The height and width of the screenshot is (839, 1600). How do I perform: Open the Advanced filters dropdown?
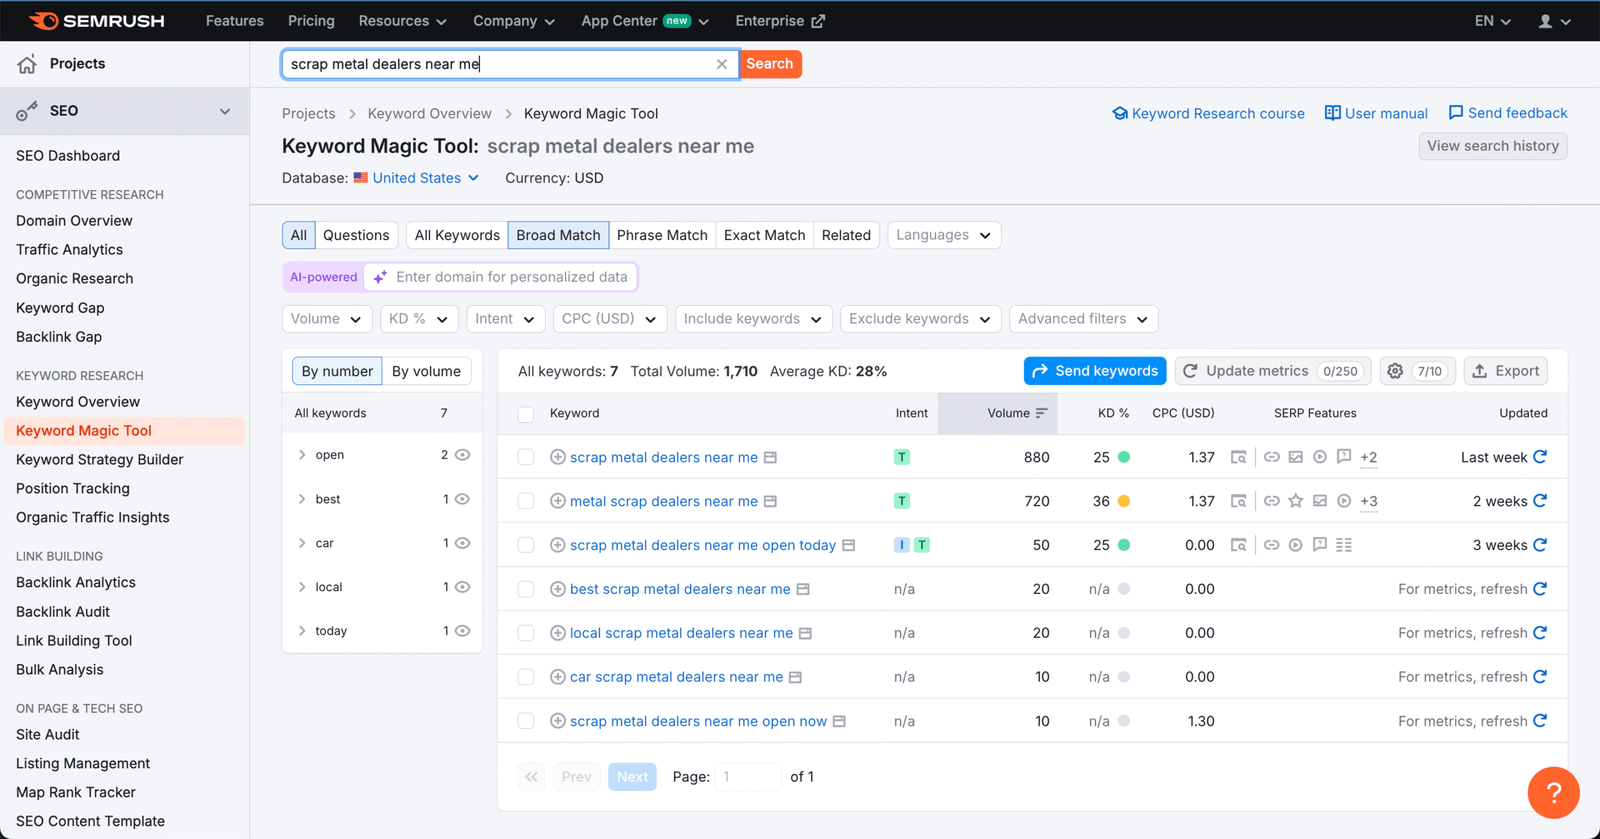tap(1083, 319)
